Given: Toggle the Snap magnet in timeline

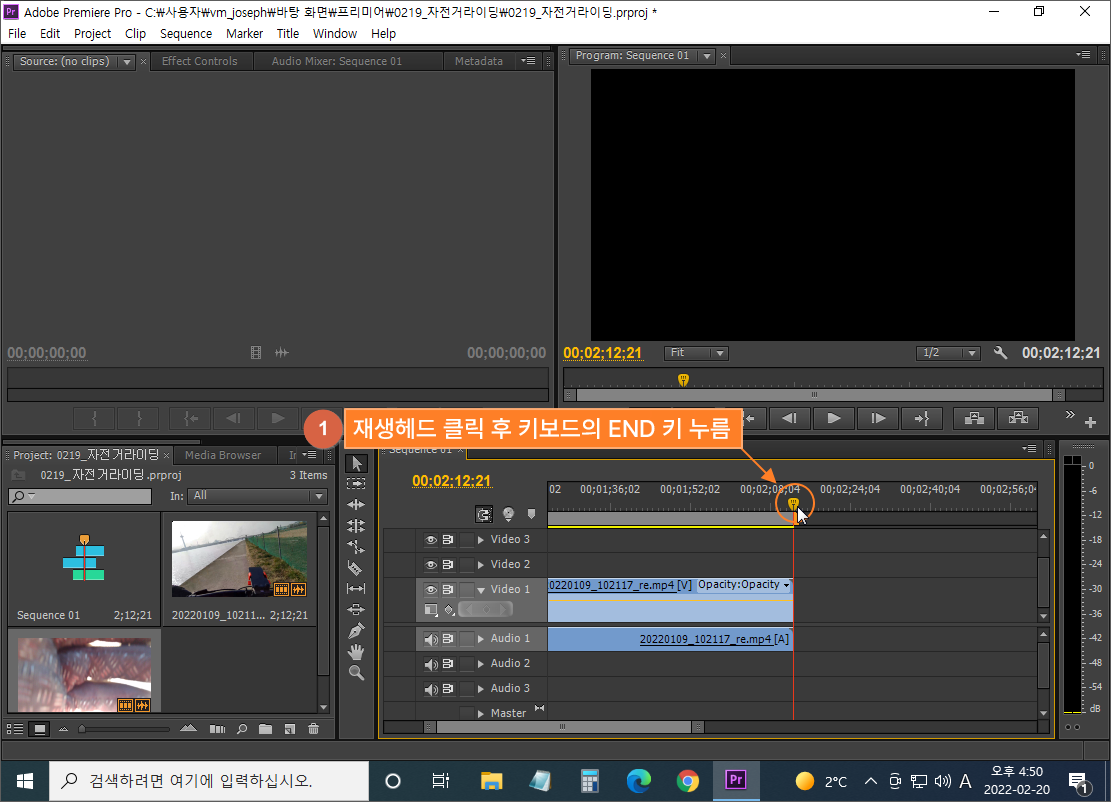Looking at the screenshot, I should 484,514.
